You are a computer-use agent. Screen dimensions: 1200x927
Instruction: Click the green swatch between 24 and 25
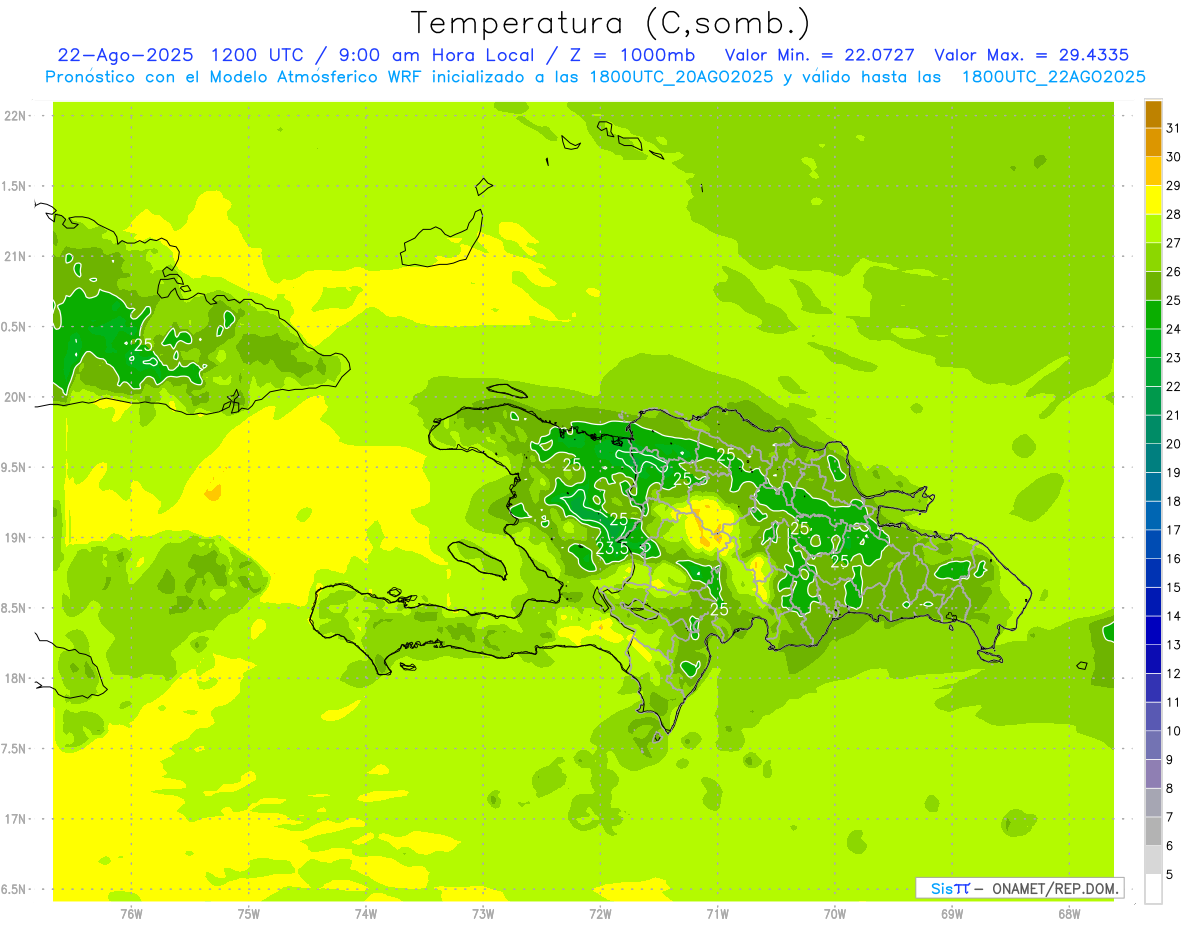point(1153,315)
